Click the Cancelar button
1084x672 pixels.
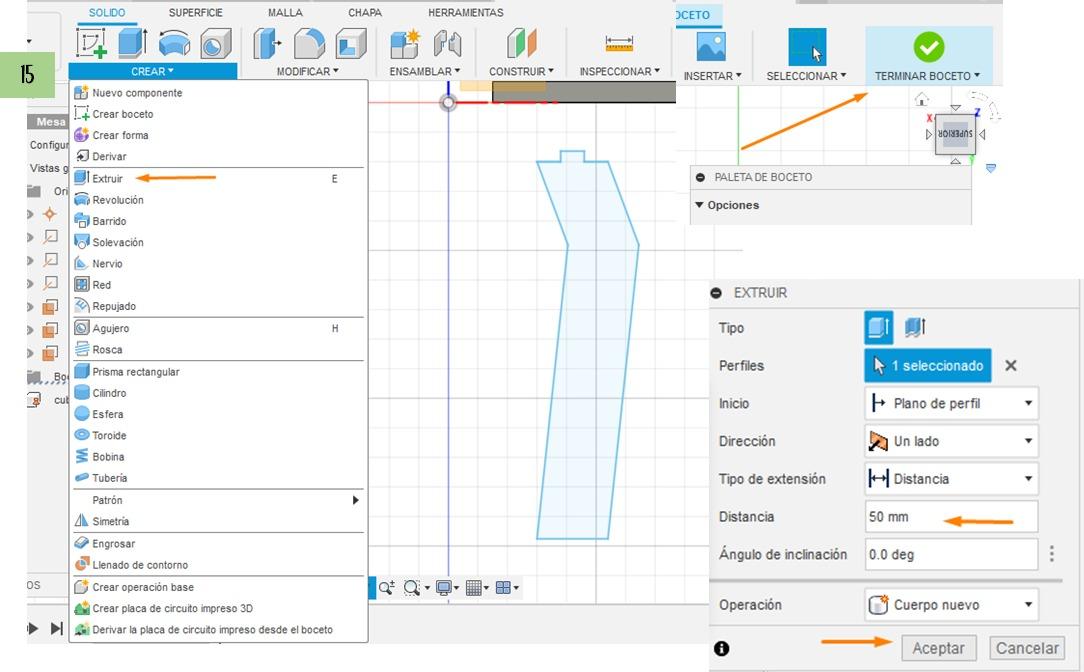(1027, 648)
